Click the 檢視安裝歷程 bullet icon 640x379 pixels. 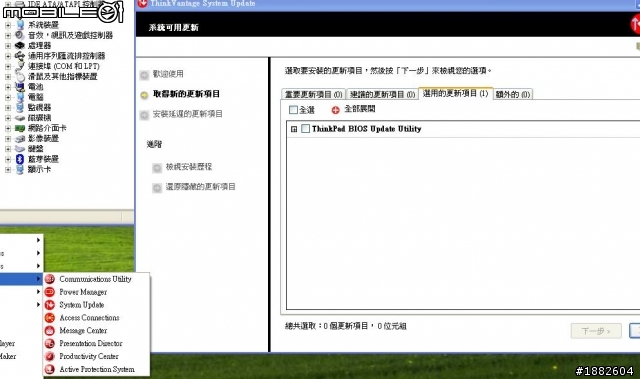coord(157,168)
